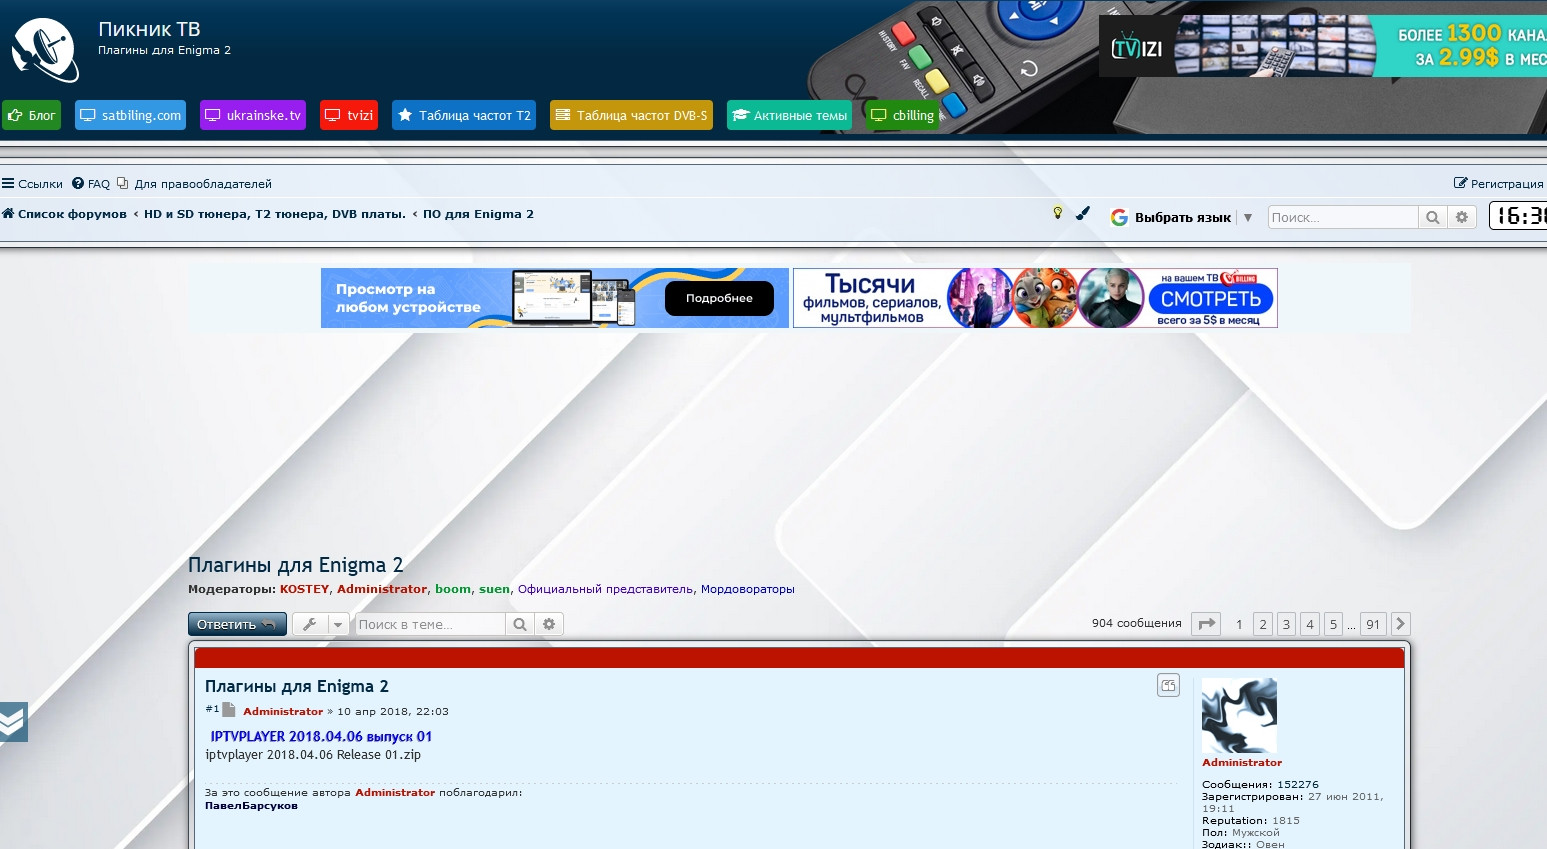This screenshot has width=1547, height=849.
Task: Open the ukrainske.tv button
Action: (253, 115)
